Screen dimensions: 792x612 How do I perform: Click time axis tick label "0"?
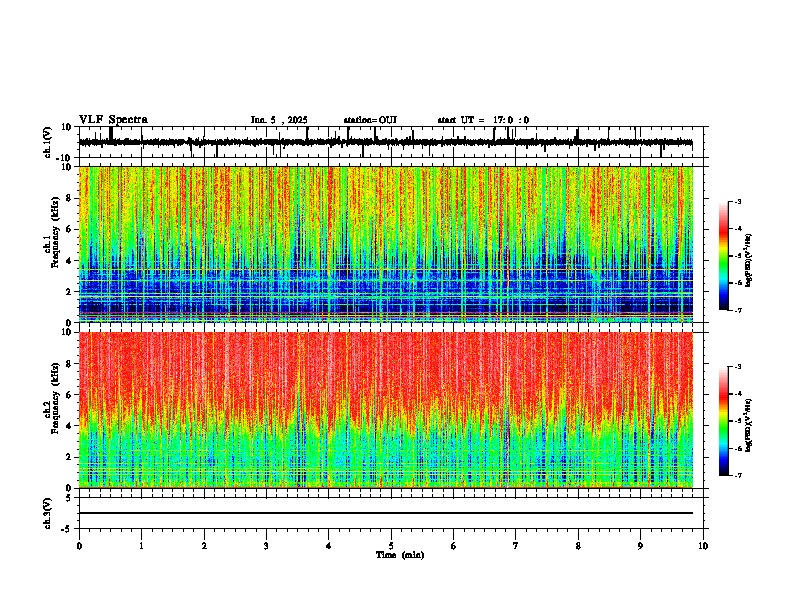79,546
